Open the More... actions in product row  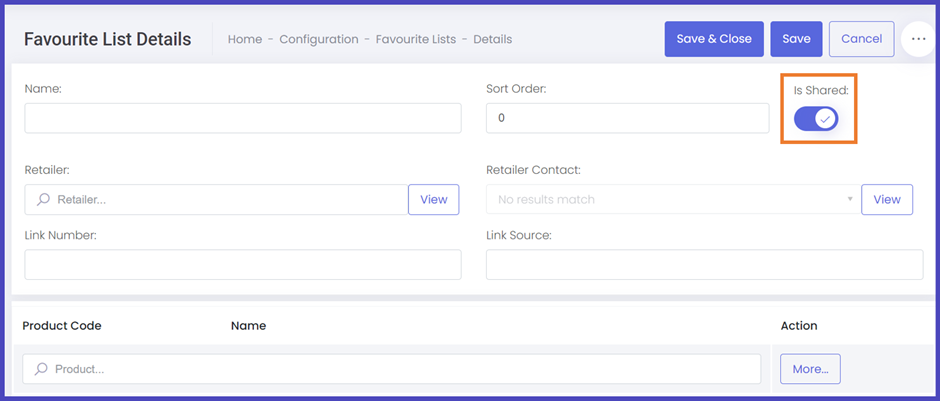[810, 369]
